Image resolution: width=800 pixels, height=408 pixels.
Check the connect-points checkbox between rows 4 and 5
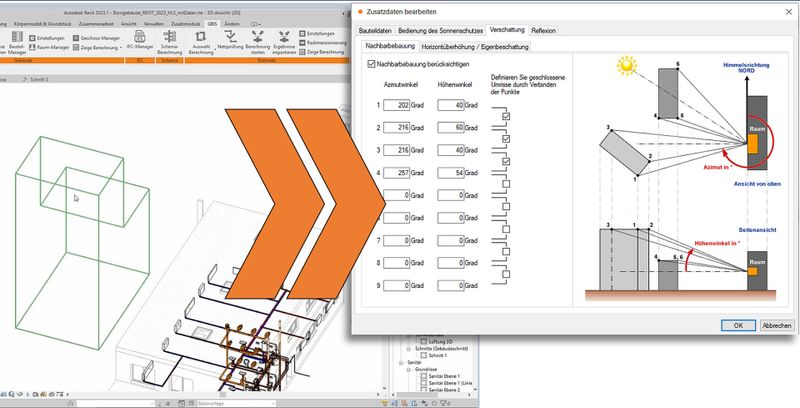[507, 184]
